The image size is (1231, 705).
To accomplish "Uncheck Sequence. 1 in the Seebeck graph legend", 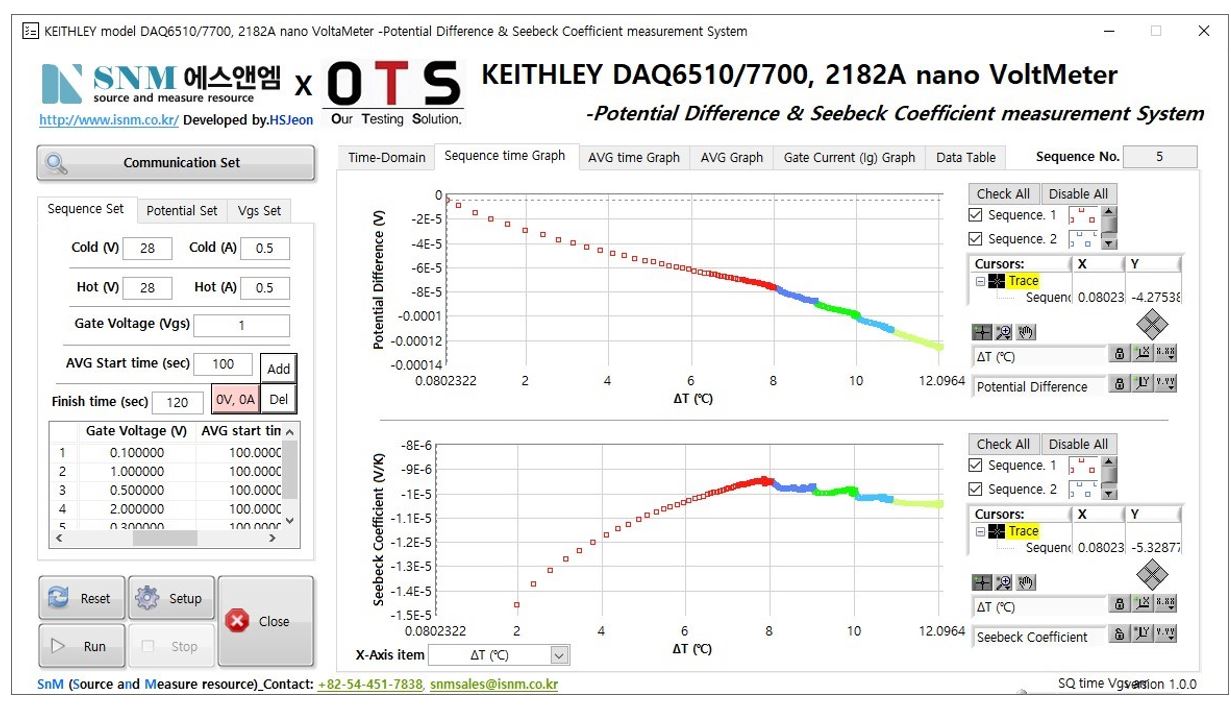I will pos(977,465).
